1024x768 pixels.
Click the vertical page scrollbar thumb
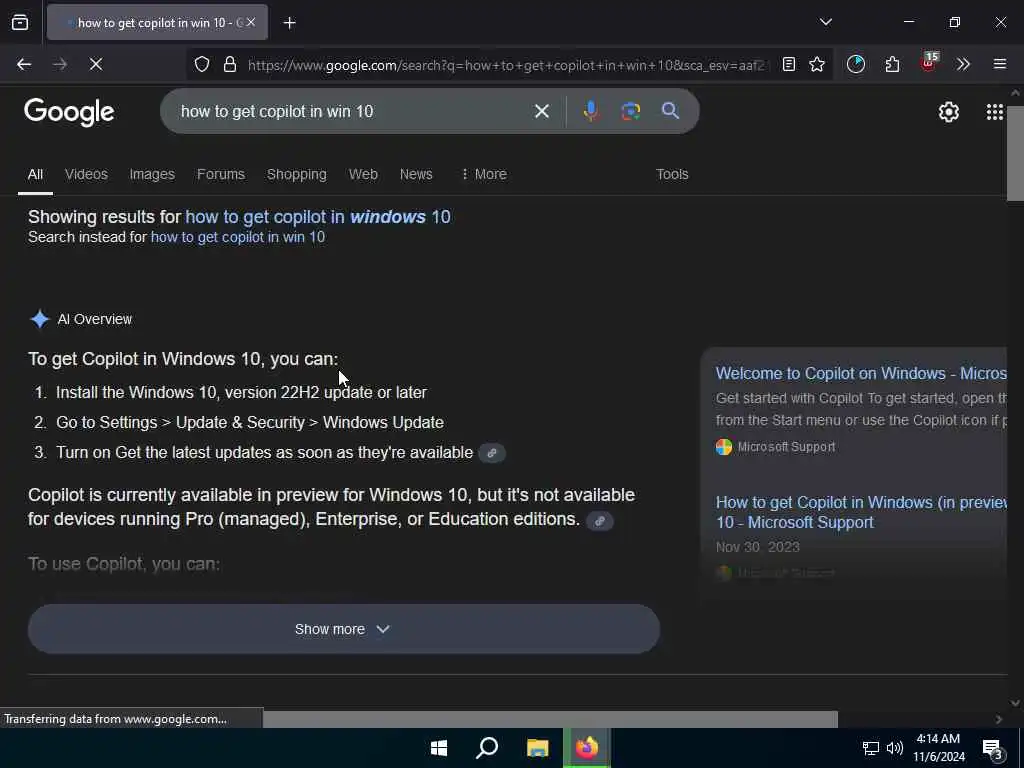(1015, 153)
